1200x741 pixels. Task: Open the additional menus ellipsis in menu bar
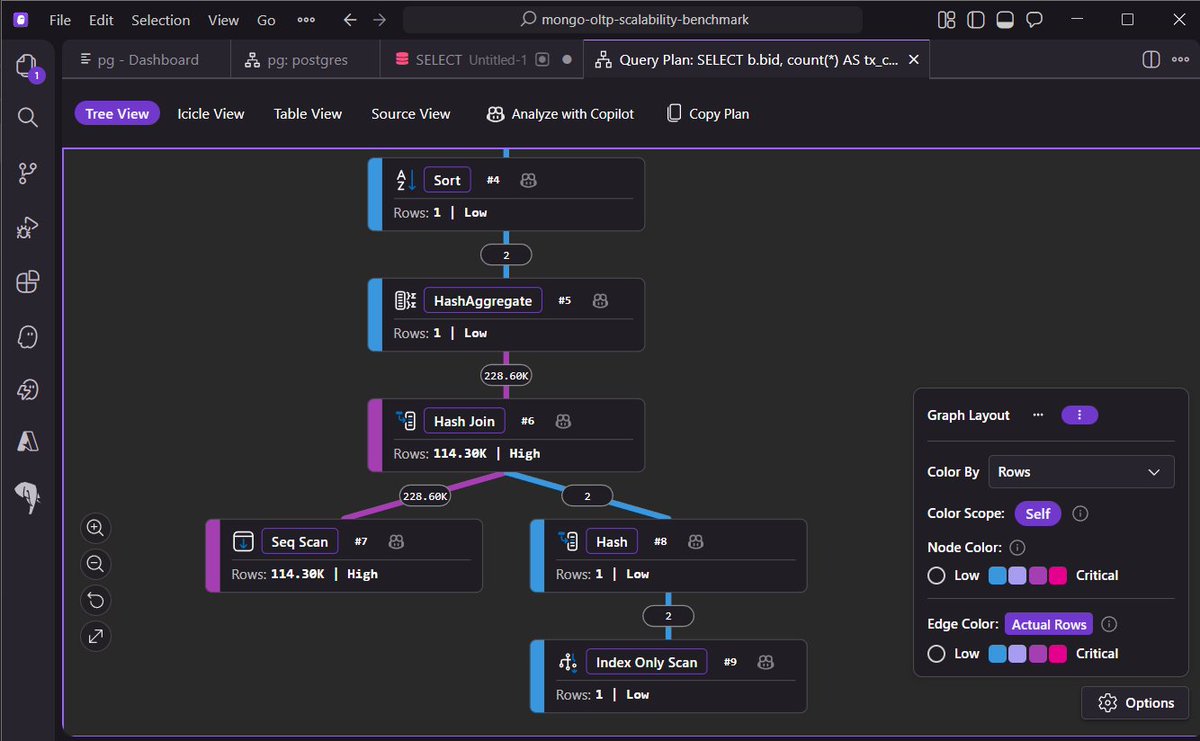[306, 20]
